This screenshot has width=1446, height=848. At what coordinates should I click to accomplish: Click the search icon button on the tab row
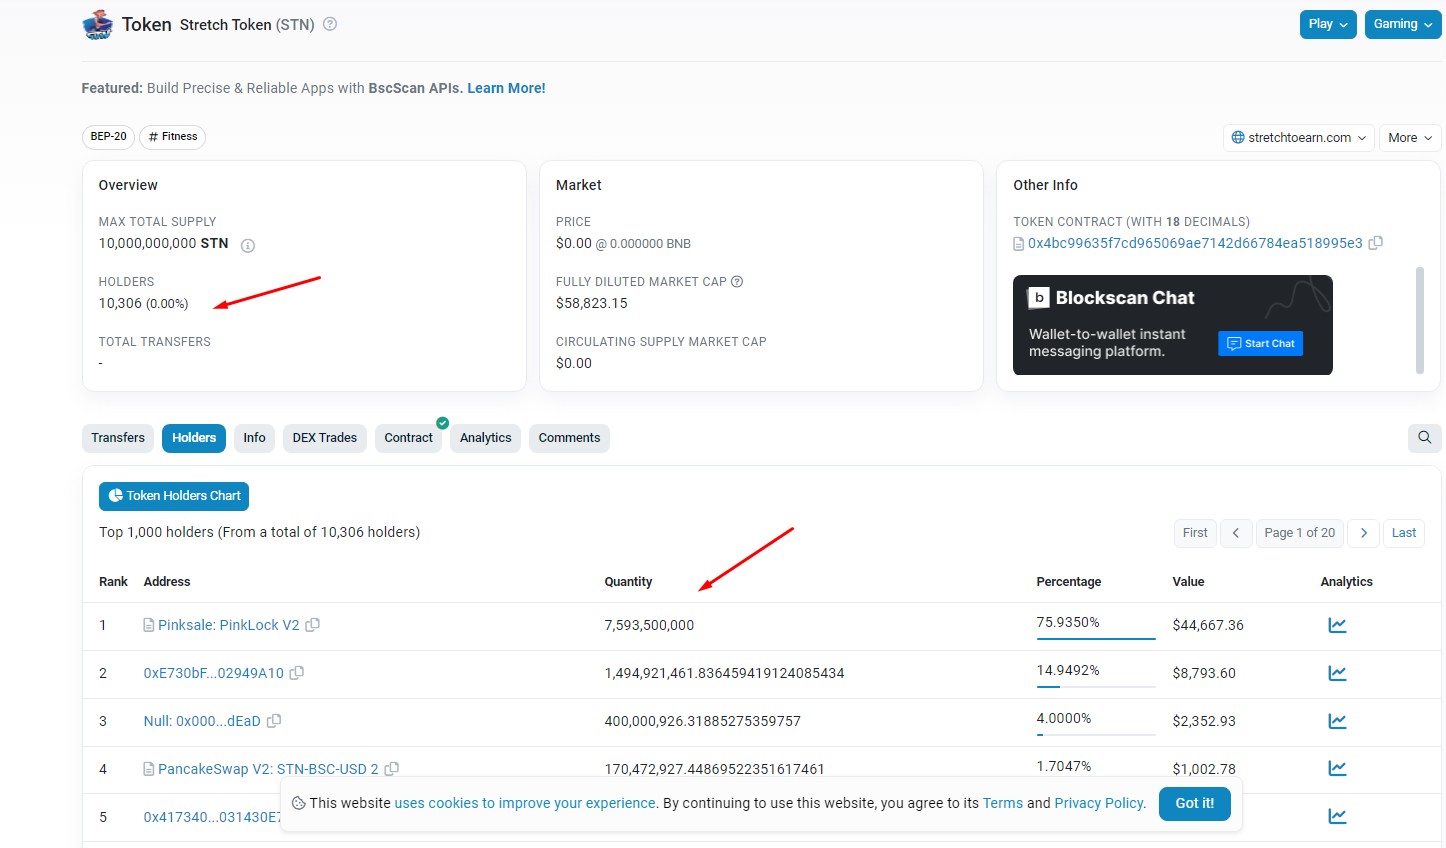pyautogui.click(x=1424, y=437)
